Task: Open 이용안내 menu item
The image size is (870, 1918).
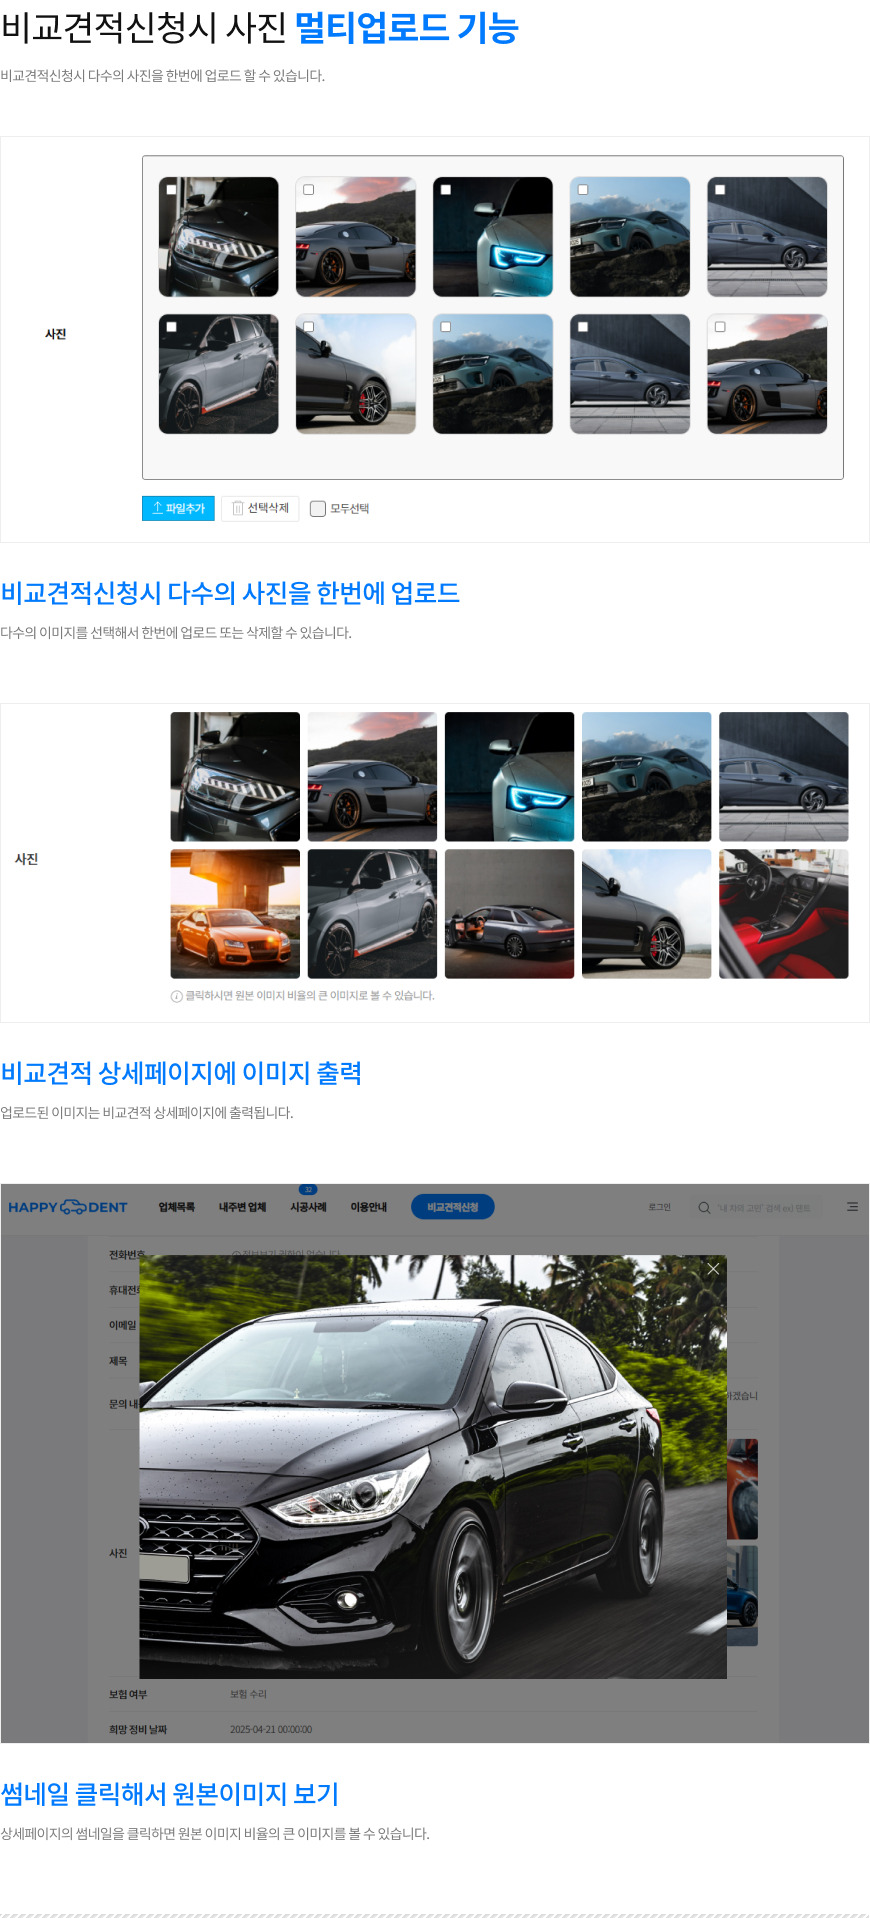Action: click(369, 1207)
